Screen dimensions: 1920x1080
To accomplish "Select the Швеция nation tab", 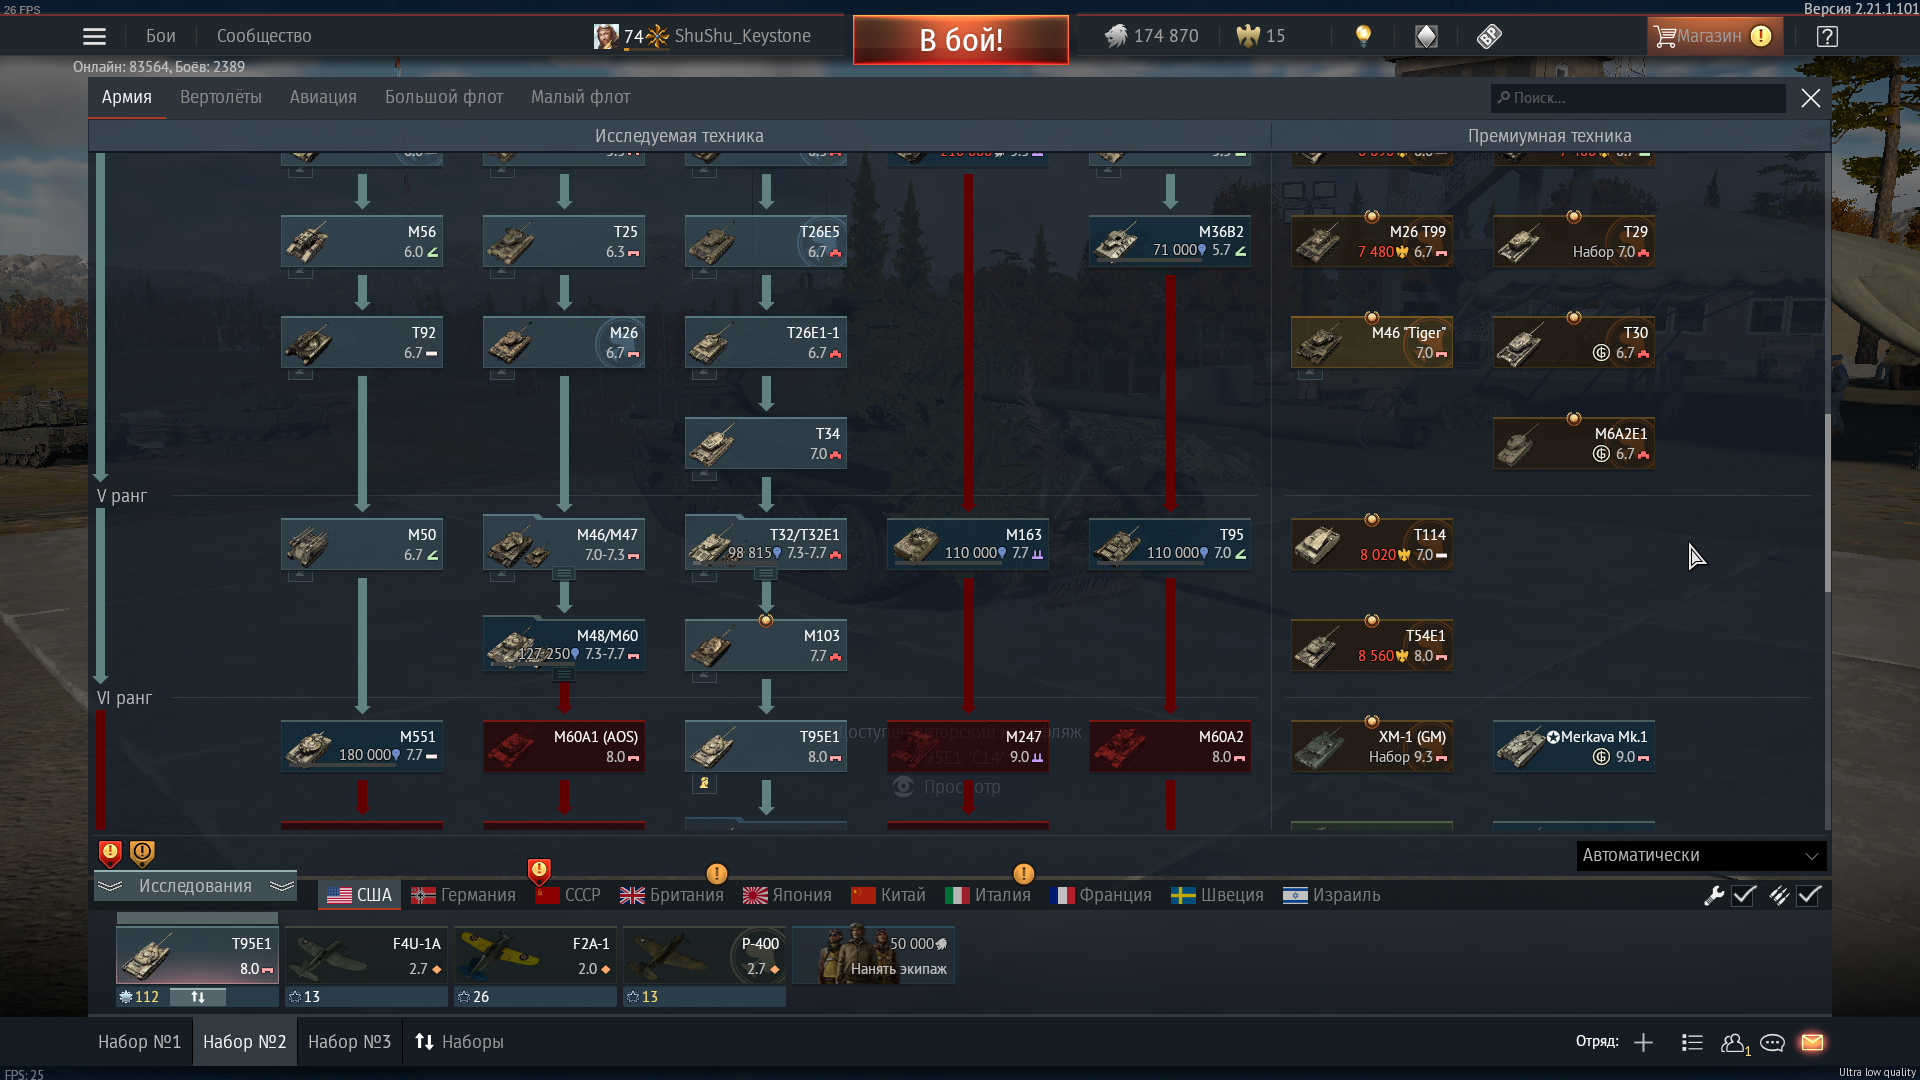I will 1218,896.
